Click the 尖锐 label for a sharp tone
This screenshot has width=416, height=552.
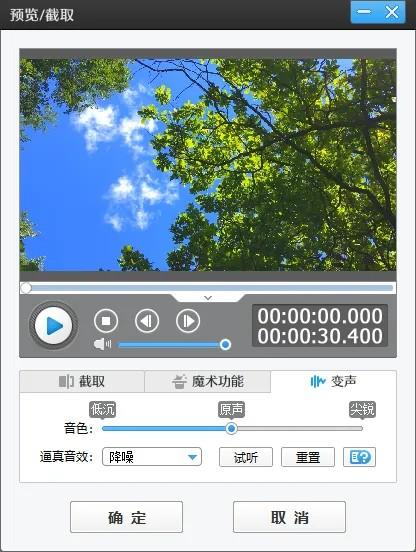pos(362,409)
